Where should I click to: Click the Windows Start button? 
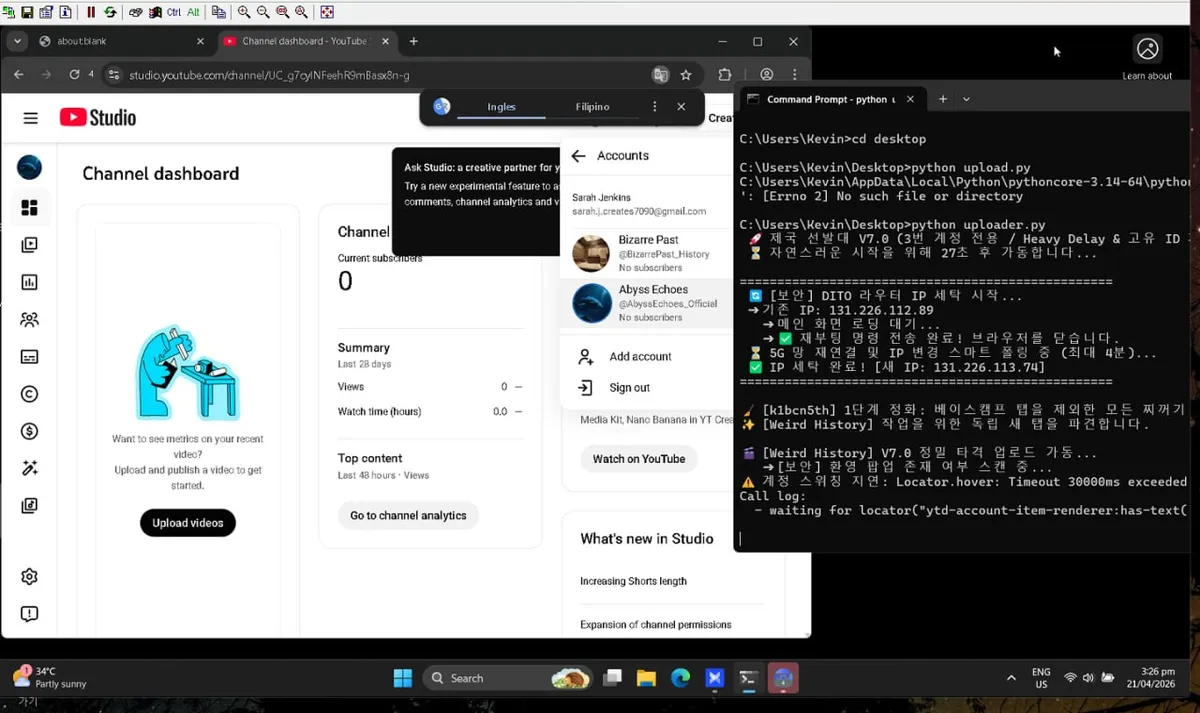click(402, 678)
